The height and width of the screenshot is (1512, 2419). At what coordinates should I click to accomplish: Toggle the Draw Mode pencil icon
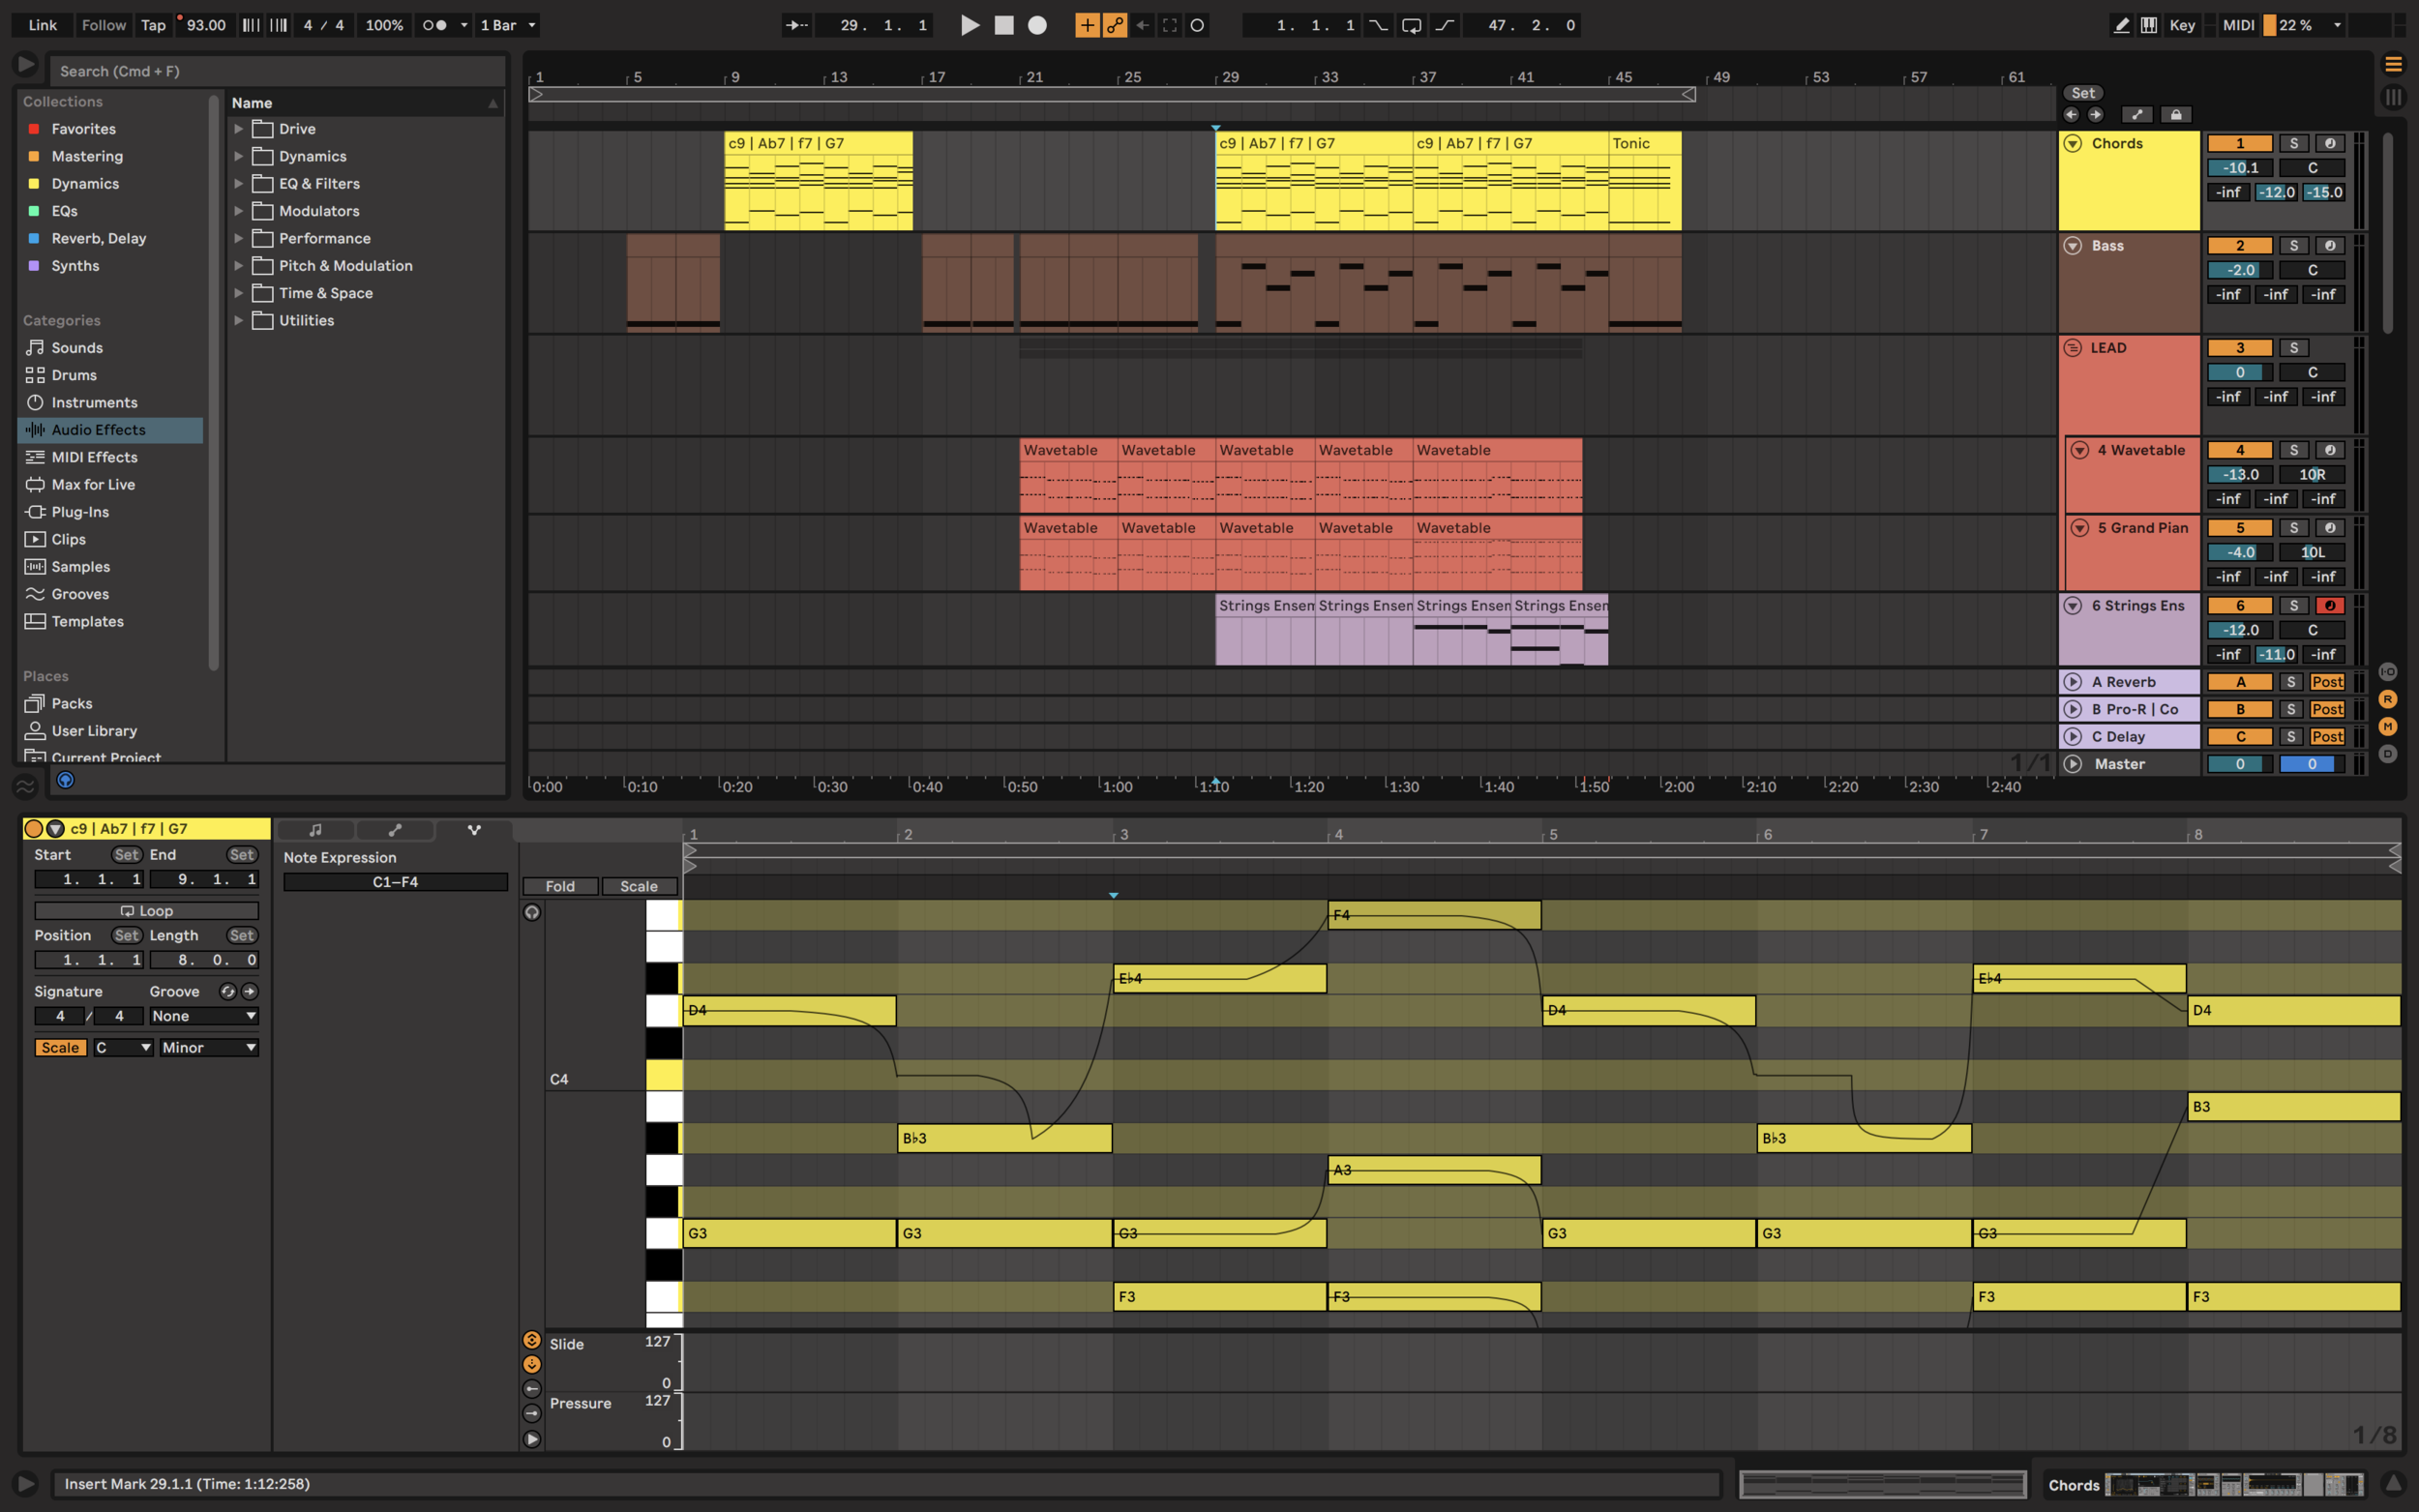click(x=2121, y=25)
